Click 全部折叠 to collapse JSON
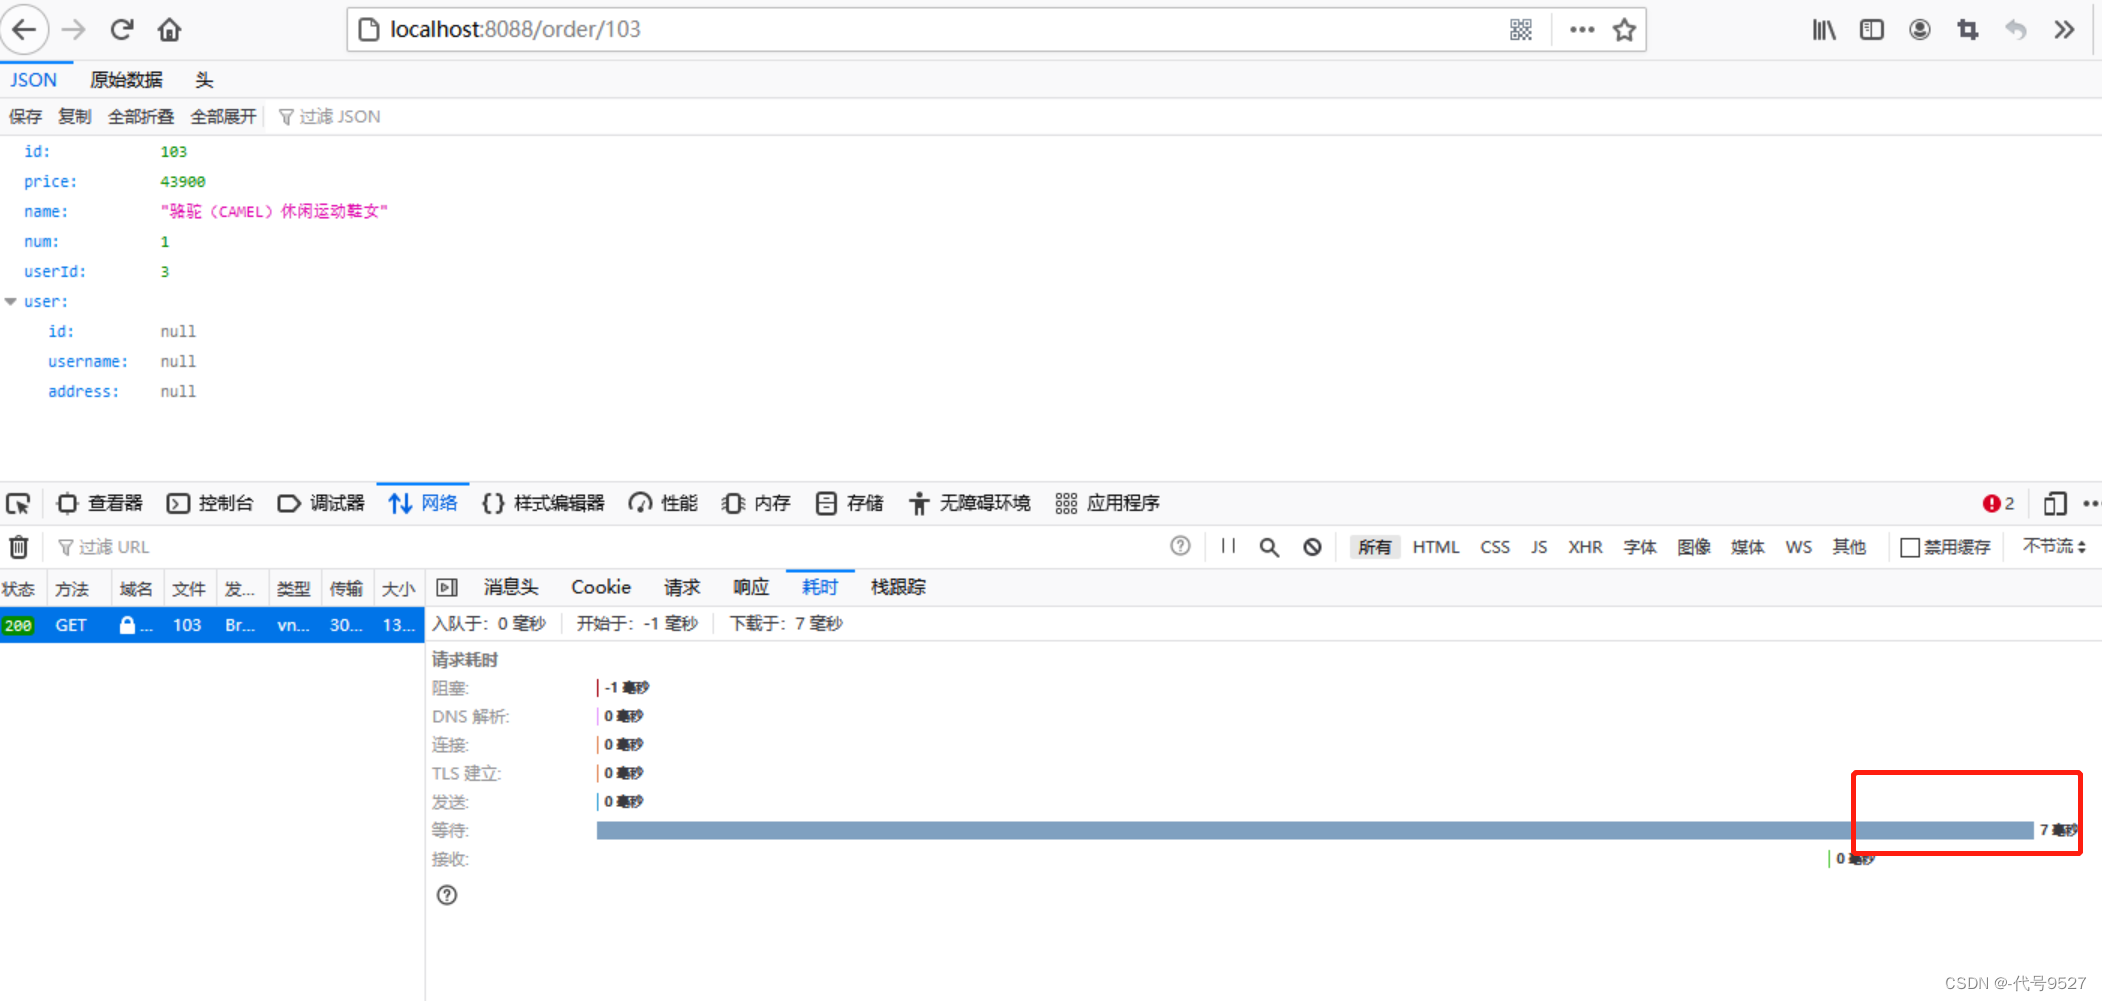 (x=141, y=117)
